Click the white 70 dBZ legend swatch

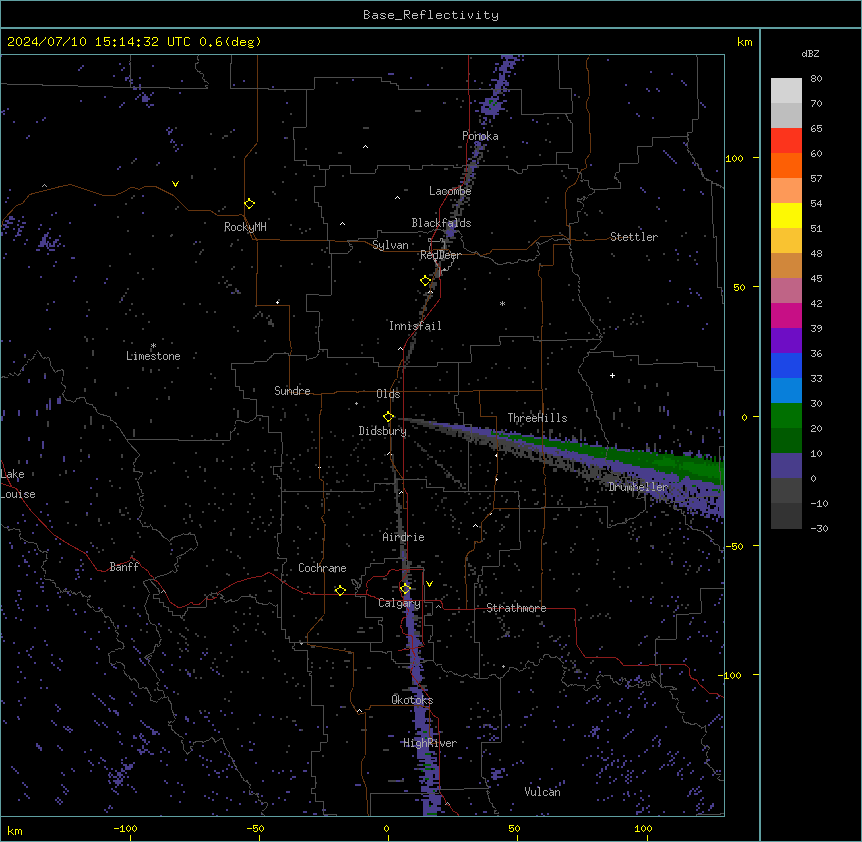pos(786,91)
